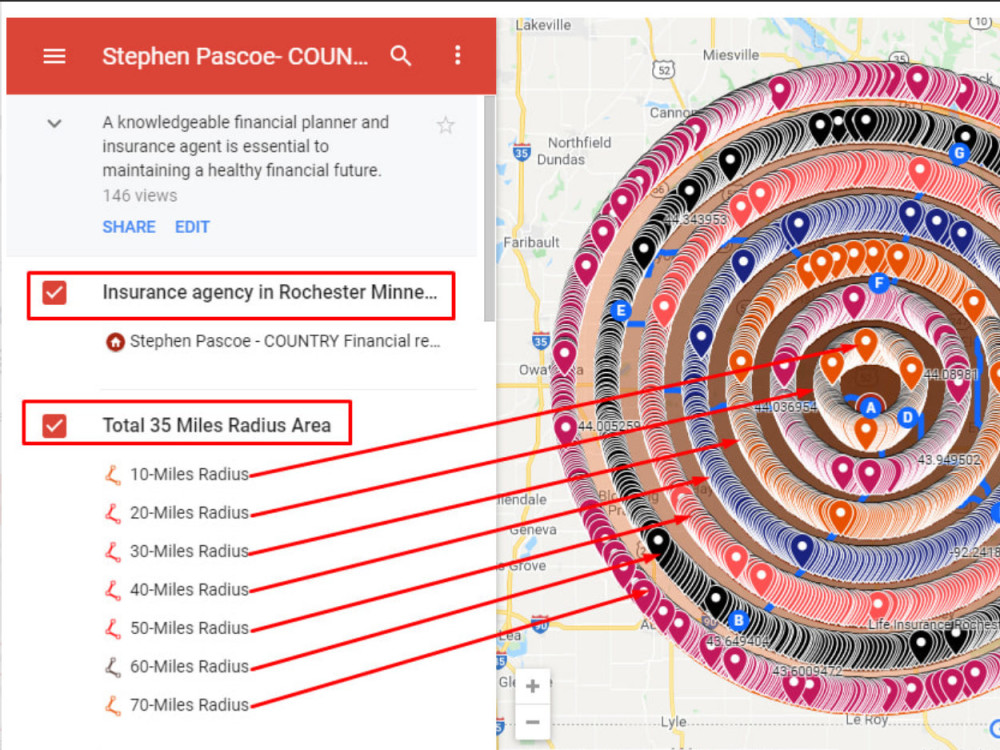Click the blue waypoint marker D
The image size is (1000, 750).
pyautogui.click(x=907, y=418)
